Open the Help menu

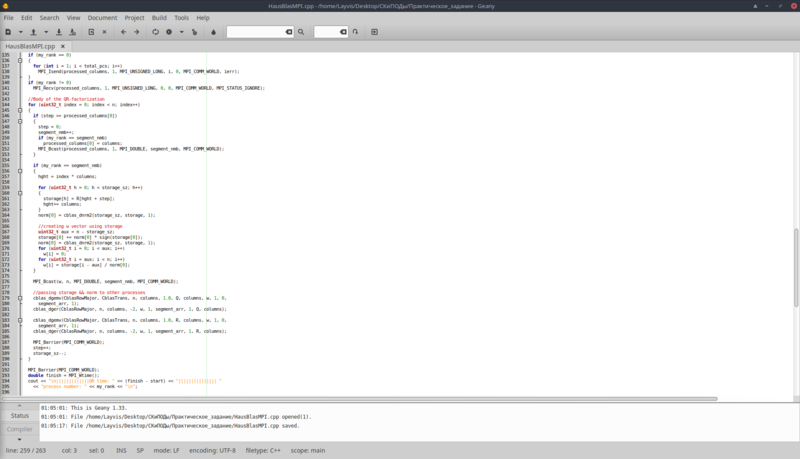203,18
